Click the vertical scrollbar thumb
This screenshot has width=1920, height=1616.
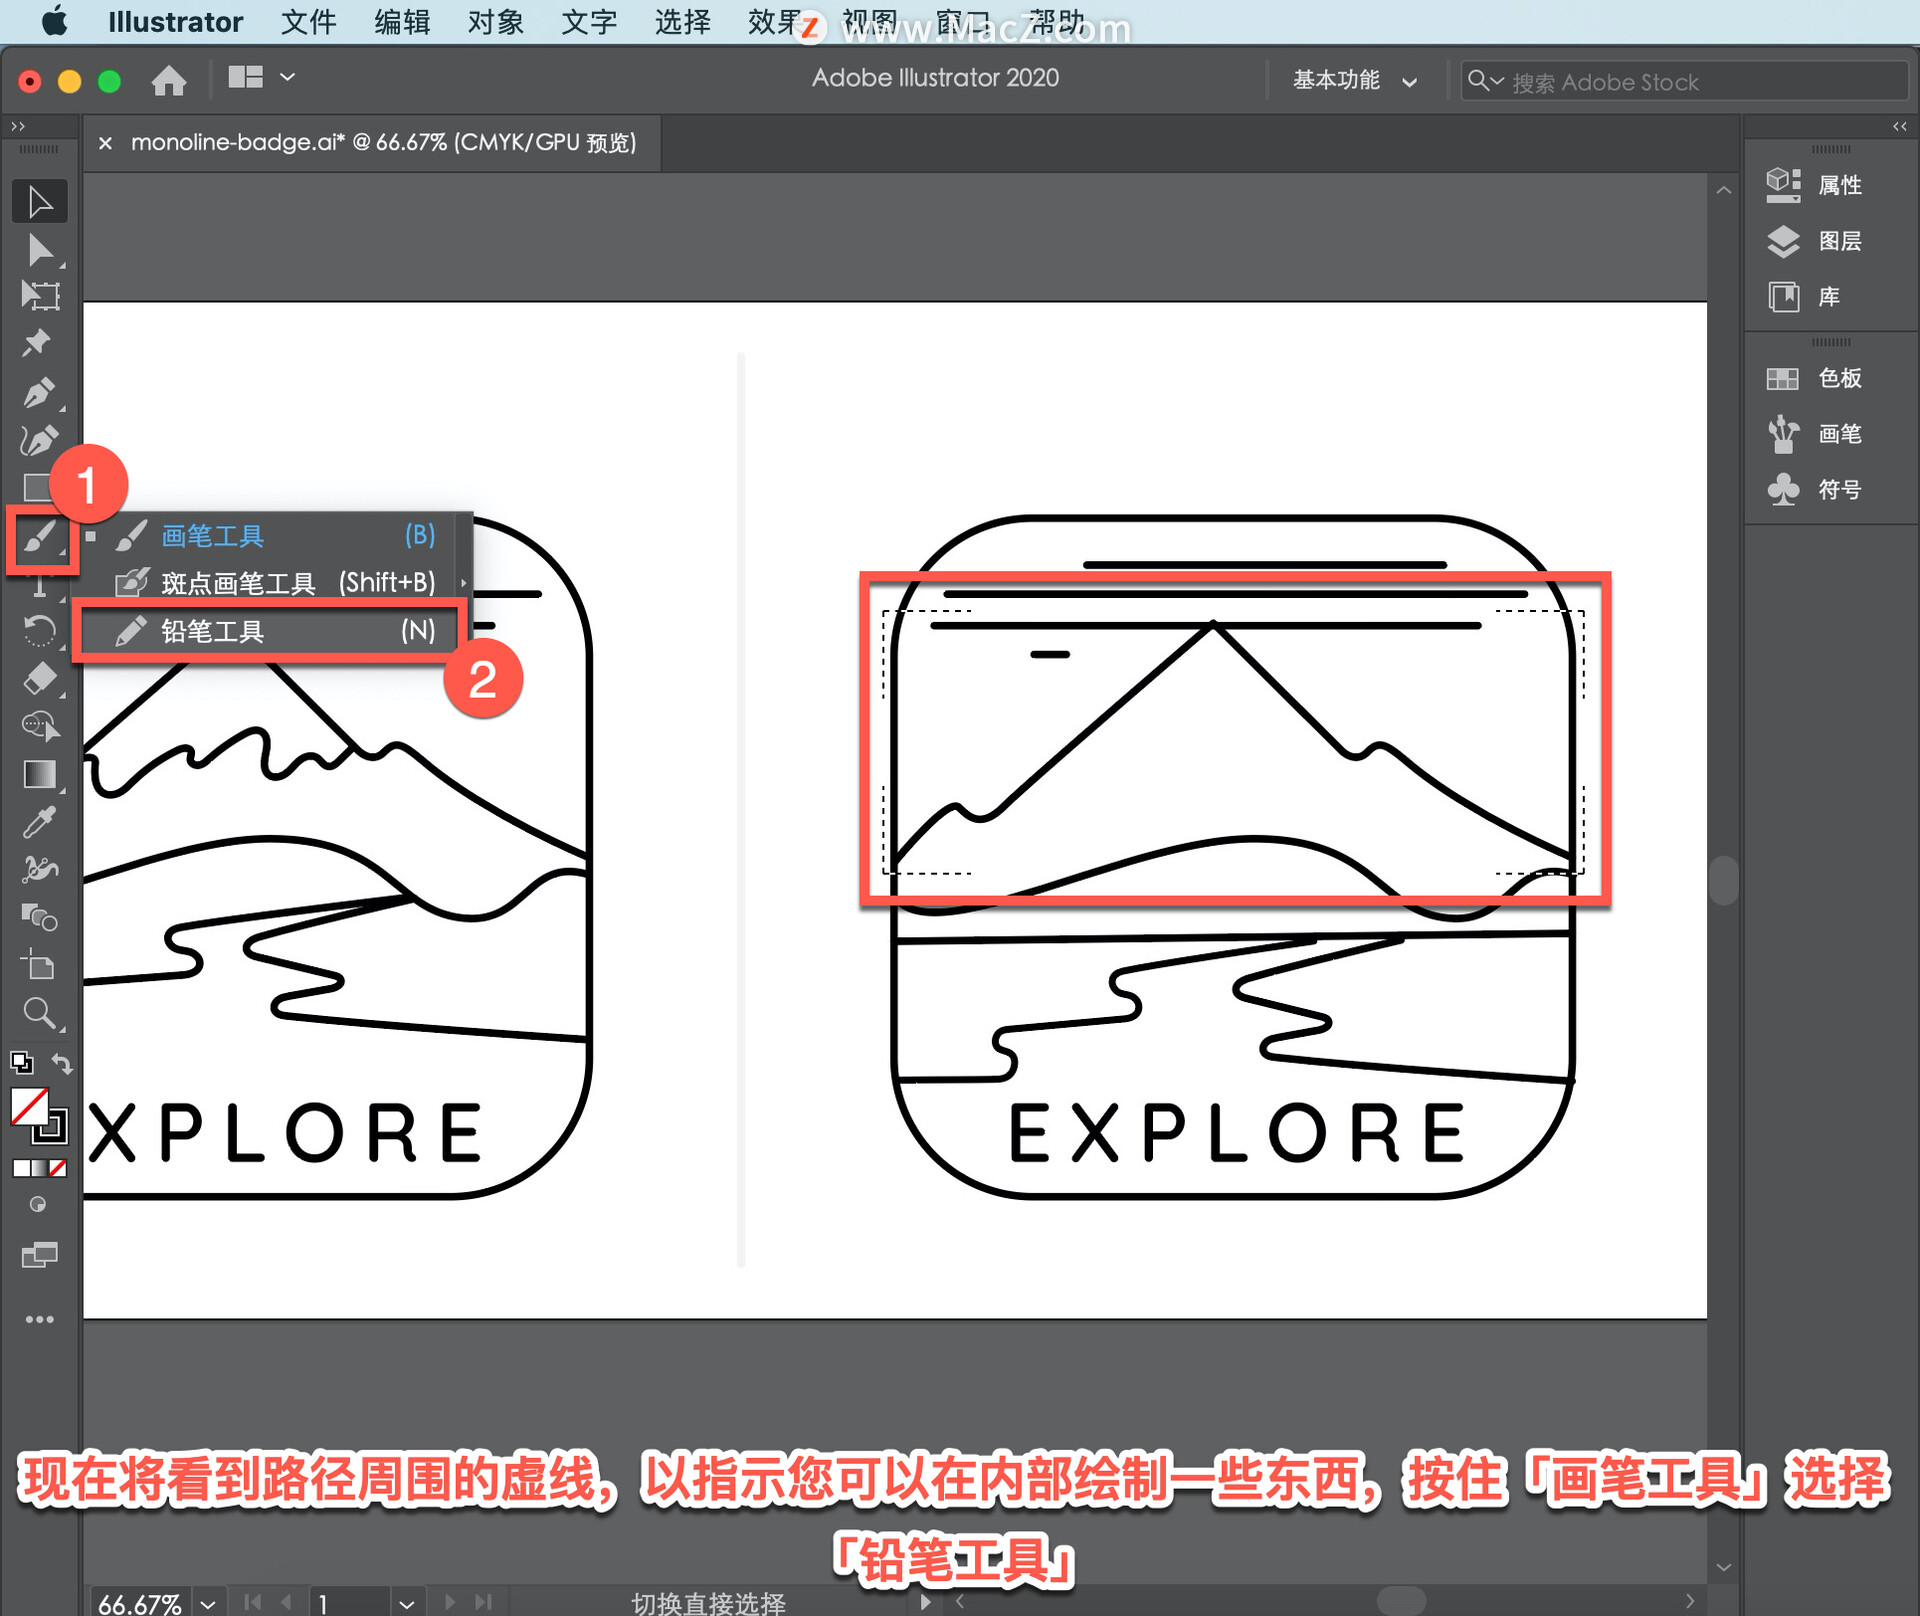[1723, 880]
